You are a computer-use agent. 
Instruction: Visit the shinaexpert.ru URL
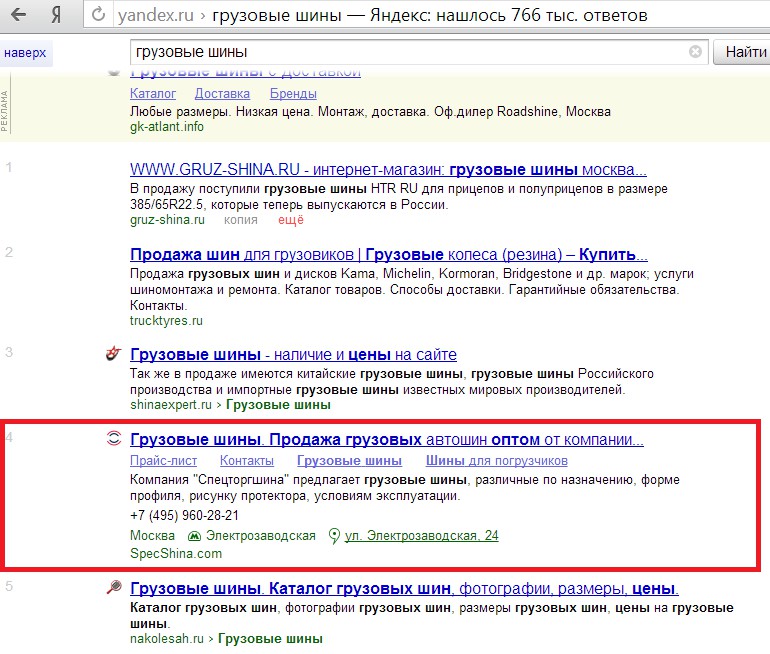click(x=170, y=405)
